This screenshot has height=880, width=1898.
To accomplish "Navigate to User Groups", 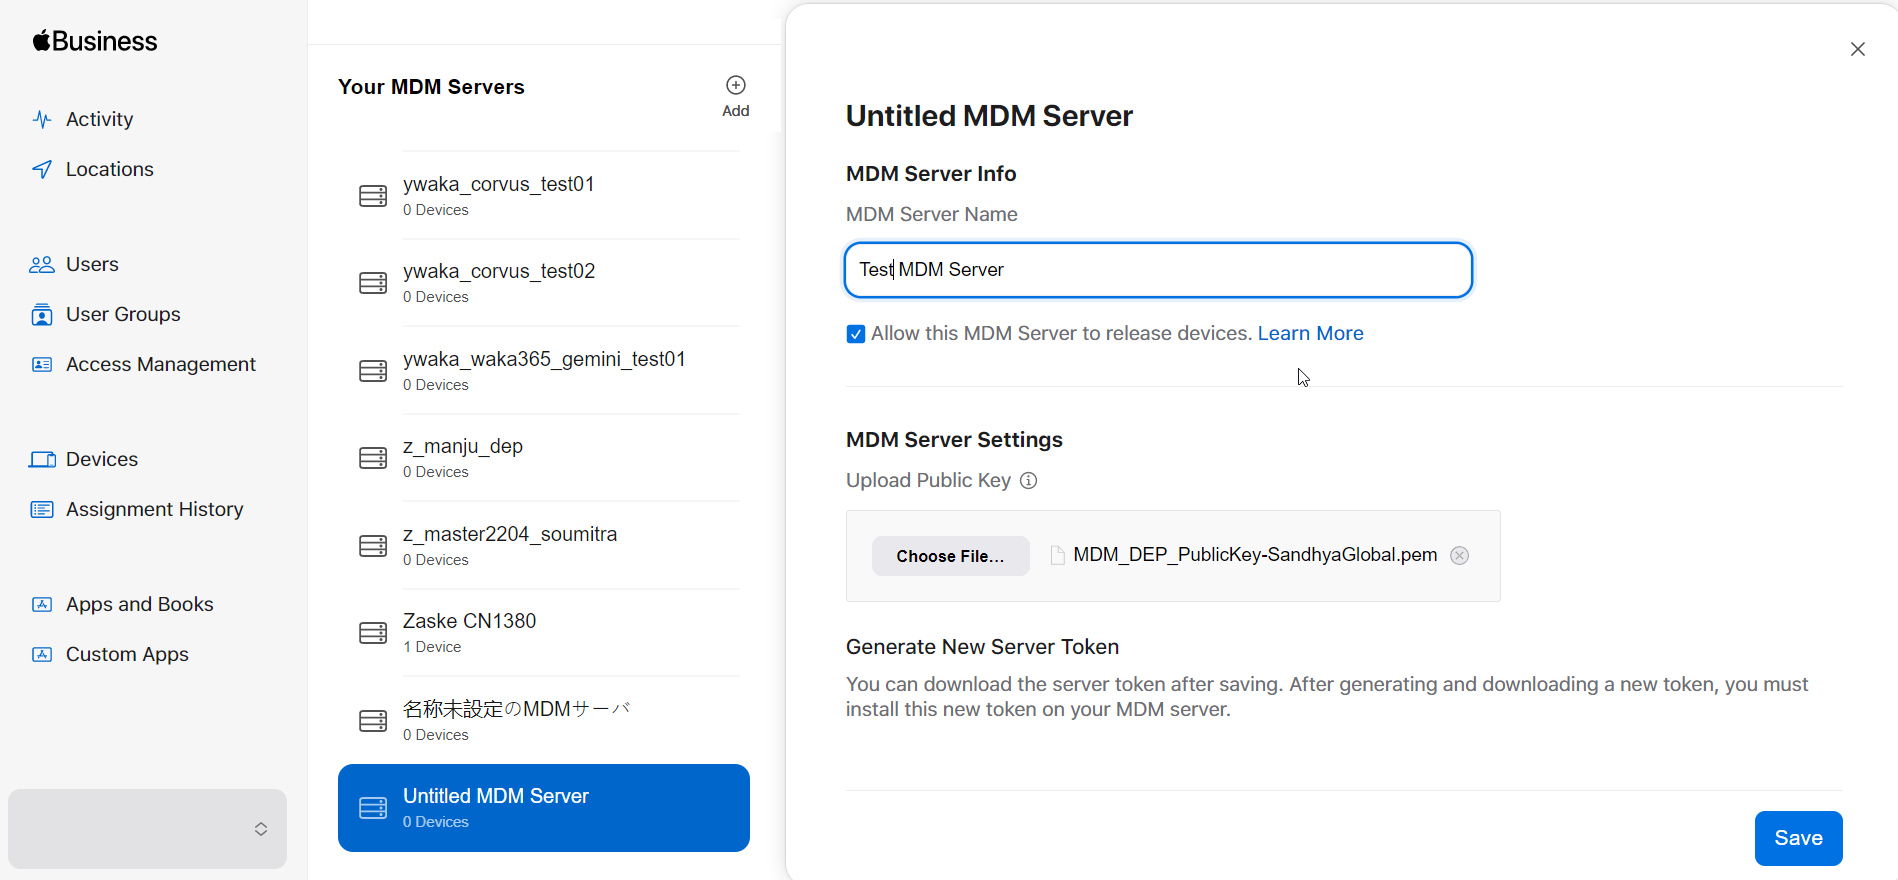I will [123, 314].
